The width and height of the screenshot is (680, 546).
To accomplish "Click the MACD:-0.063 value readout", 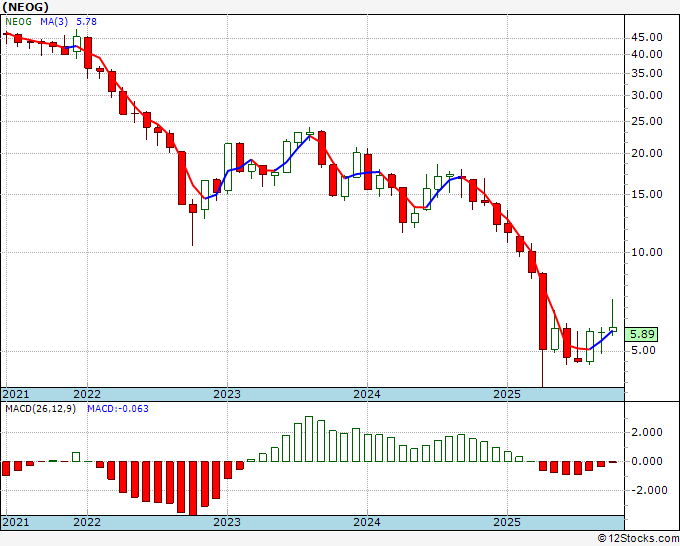I will (x=118, y=409).
